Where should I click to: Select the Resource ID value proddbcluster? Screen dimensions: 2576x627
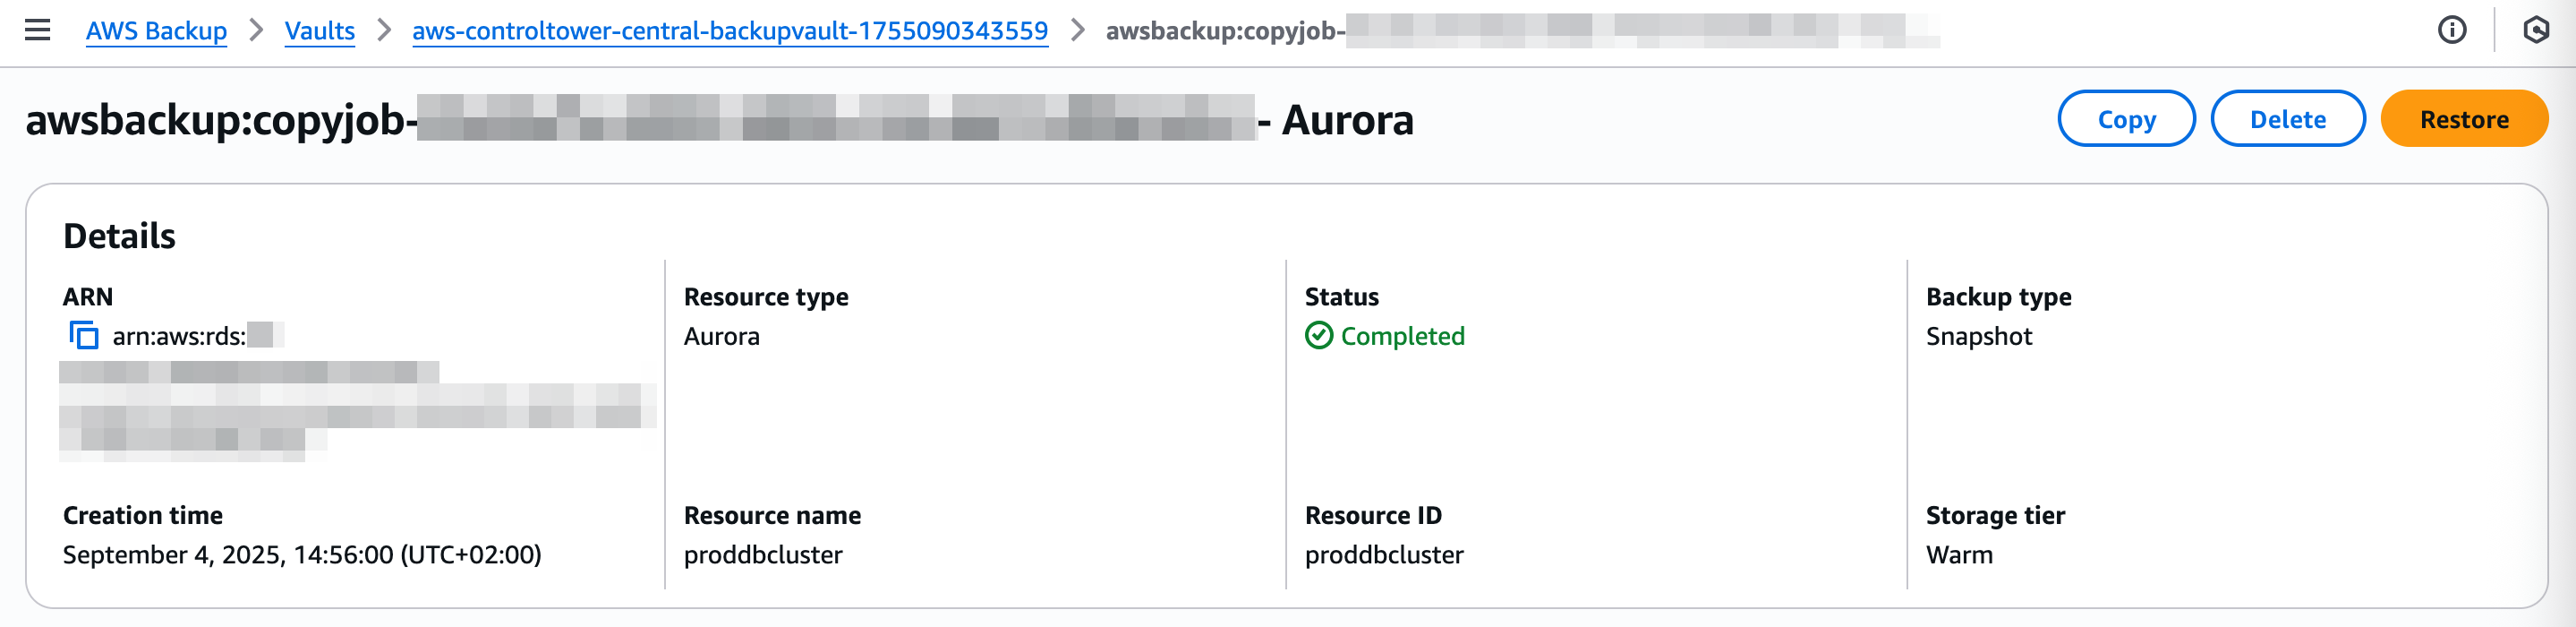[x=1384, y=555]
